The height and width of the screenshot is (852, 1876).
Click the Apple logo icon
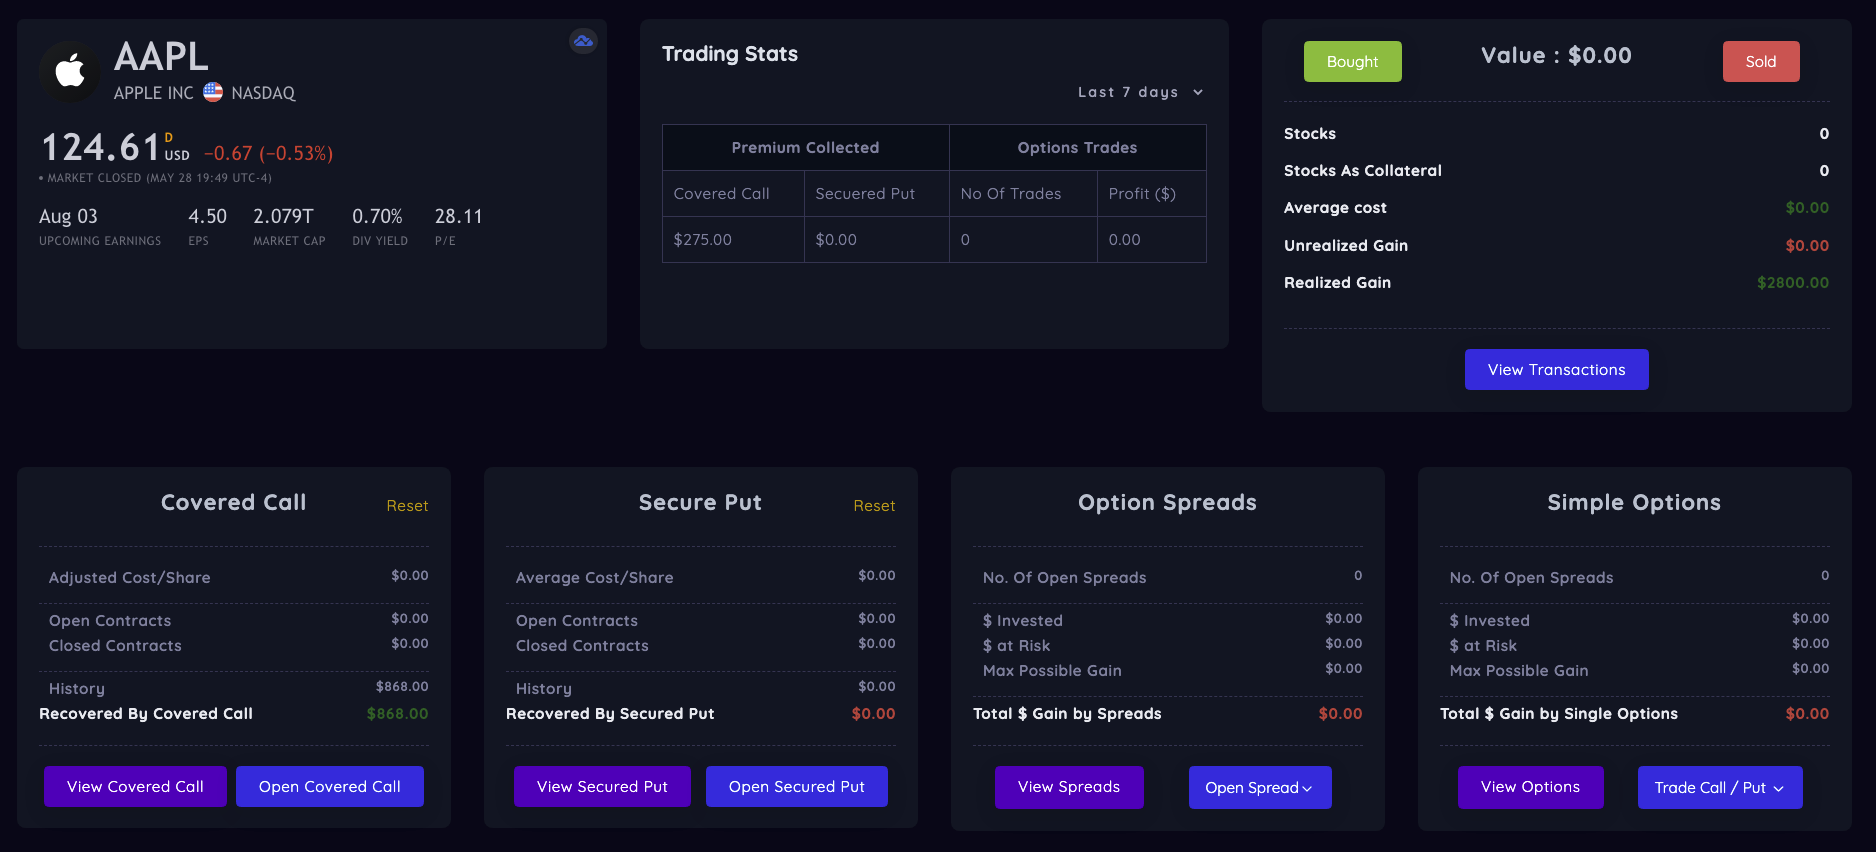pos(70,71)
